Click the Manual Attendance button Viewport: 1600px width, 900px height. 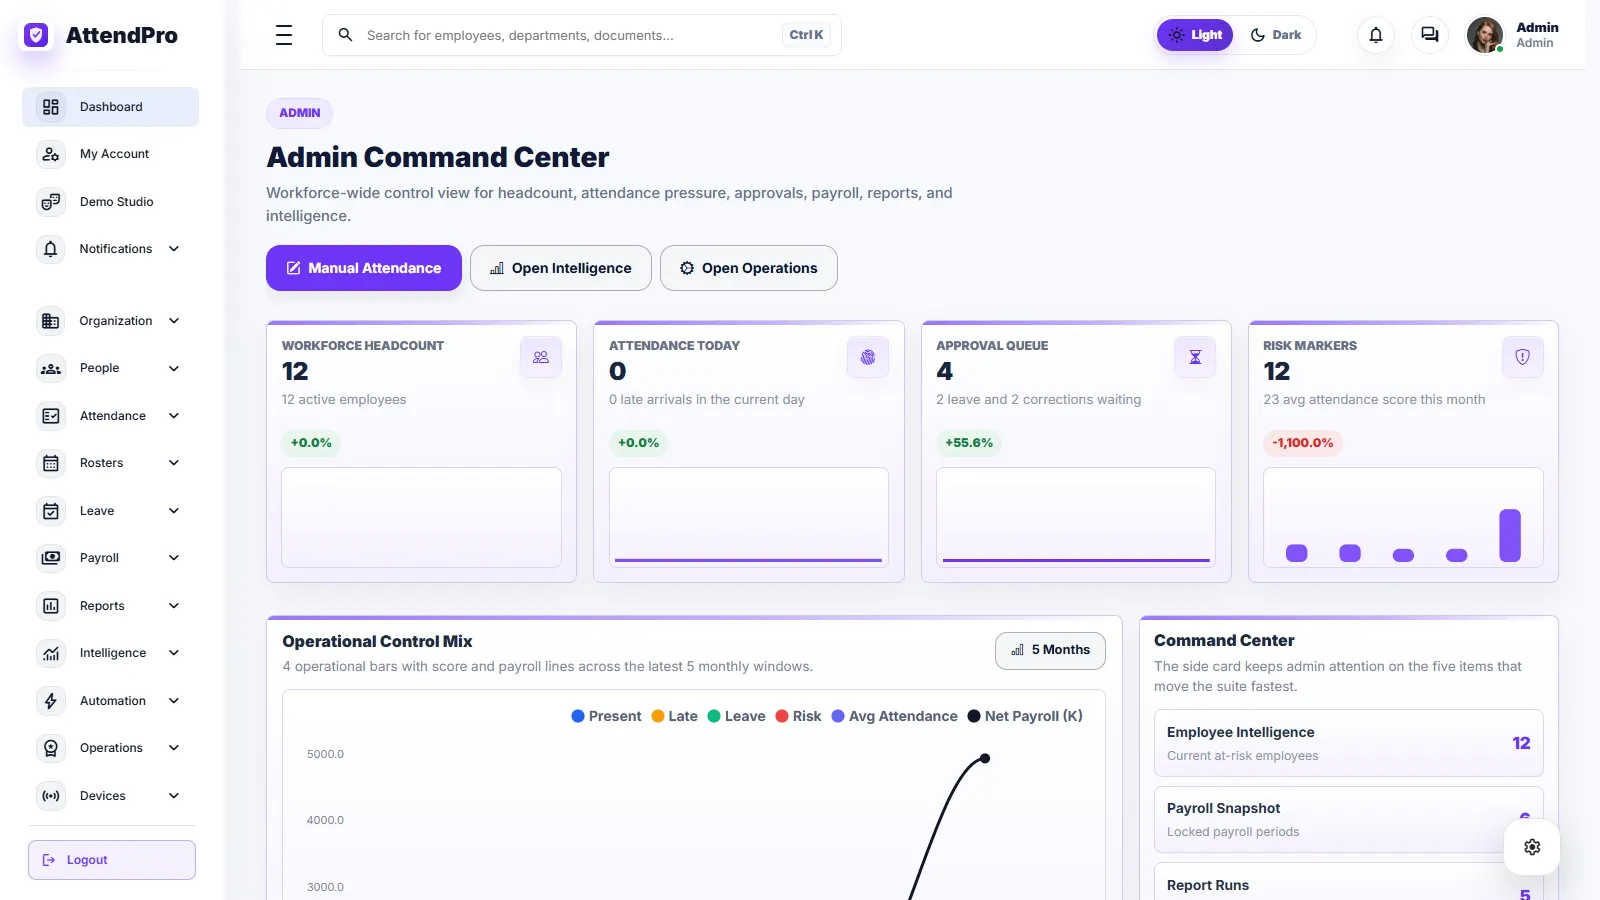364,268
